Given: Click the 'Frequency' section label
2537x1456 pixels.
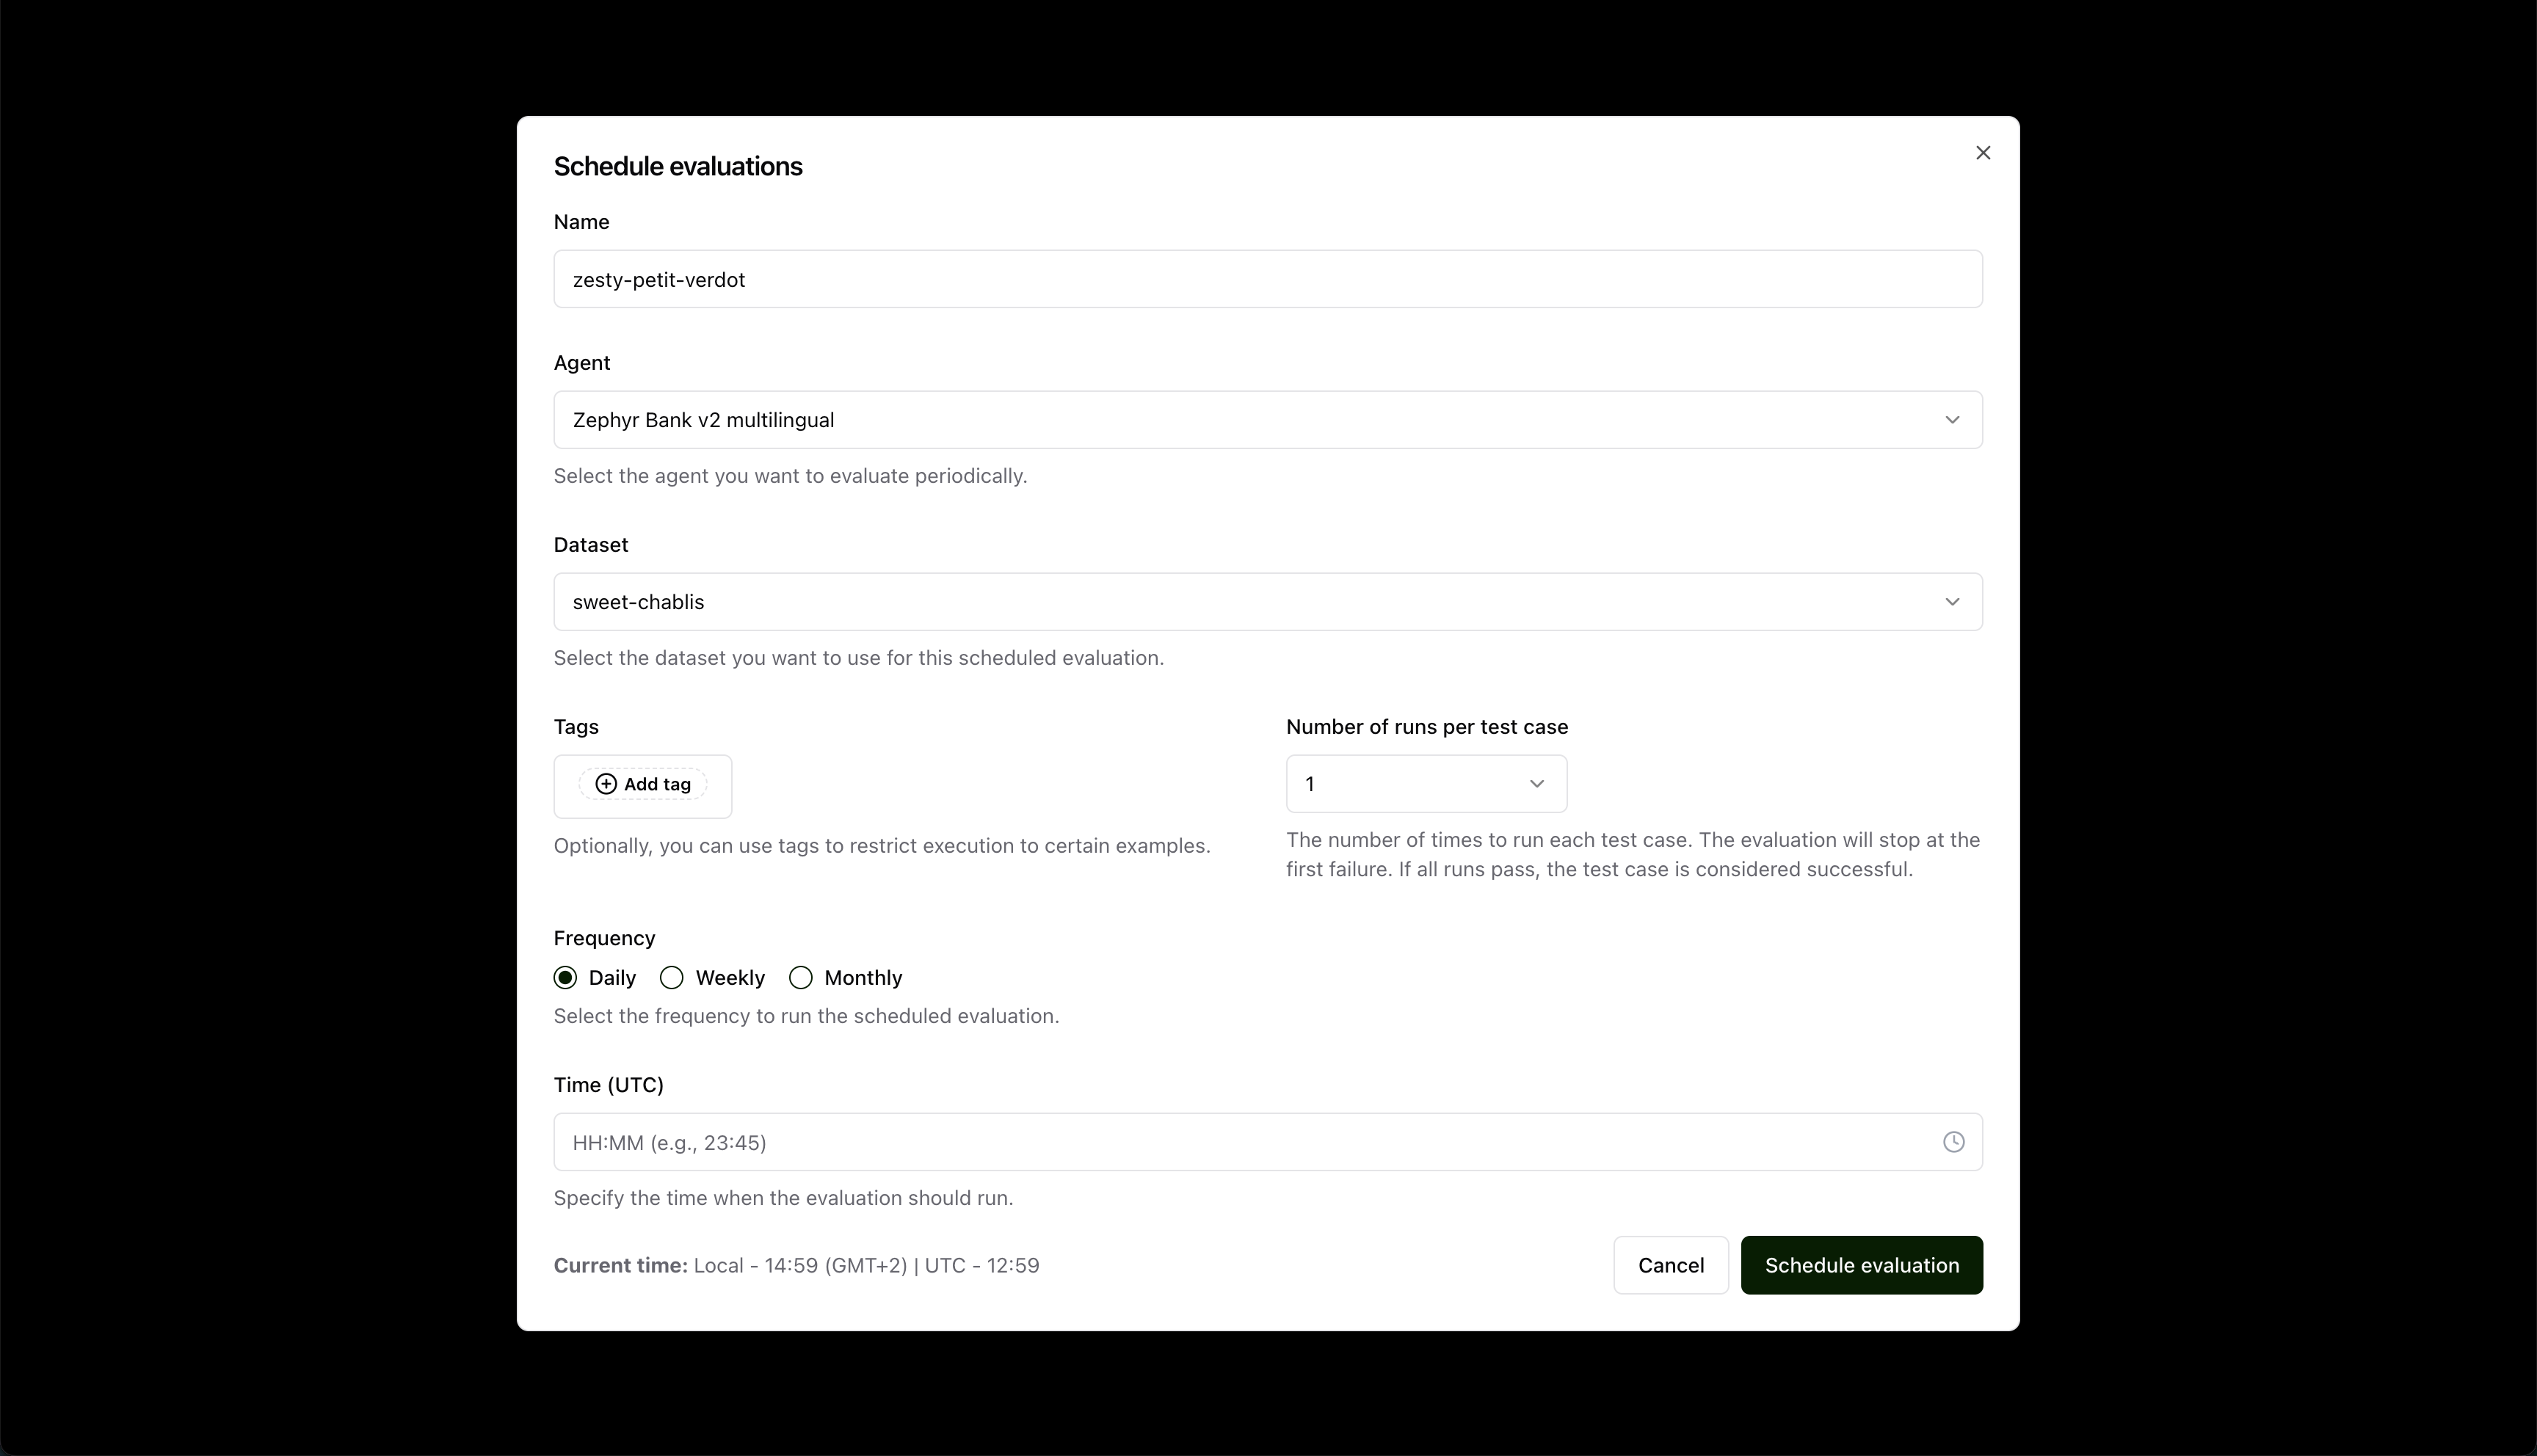Looking at the screenshot, I should pyautogui.click(x=604, y=938).
